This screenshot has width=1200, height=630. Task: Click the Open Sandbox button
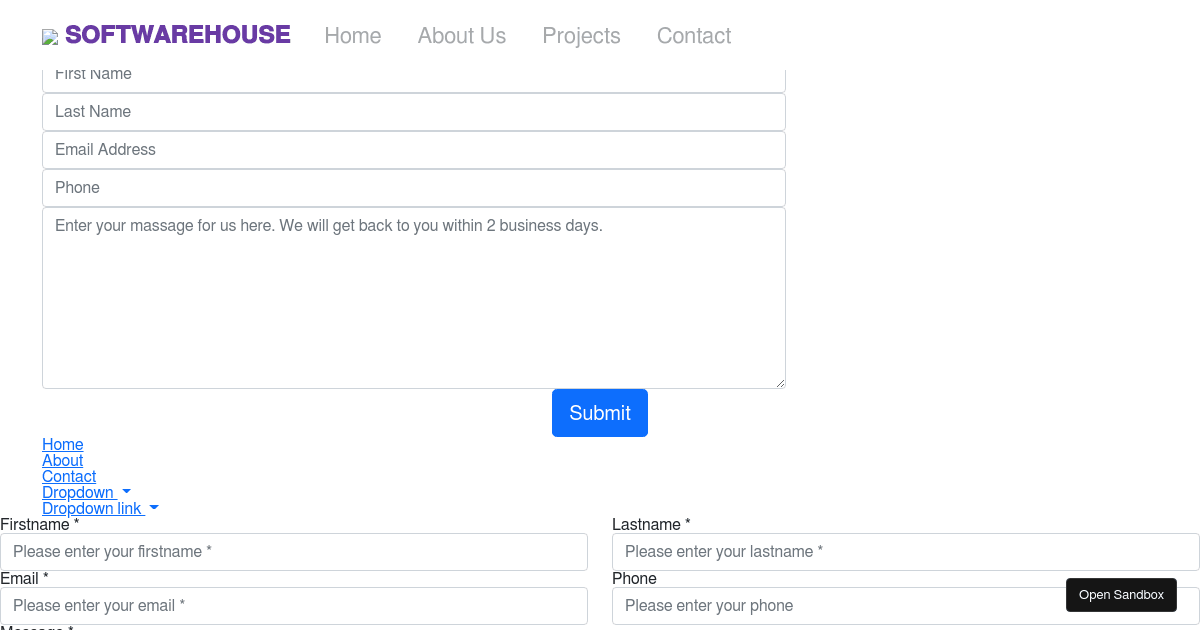tap(1121, 594)
